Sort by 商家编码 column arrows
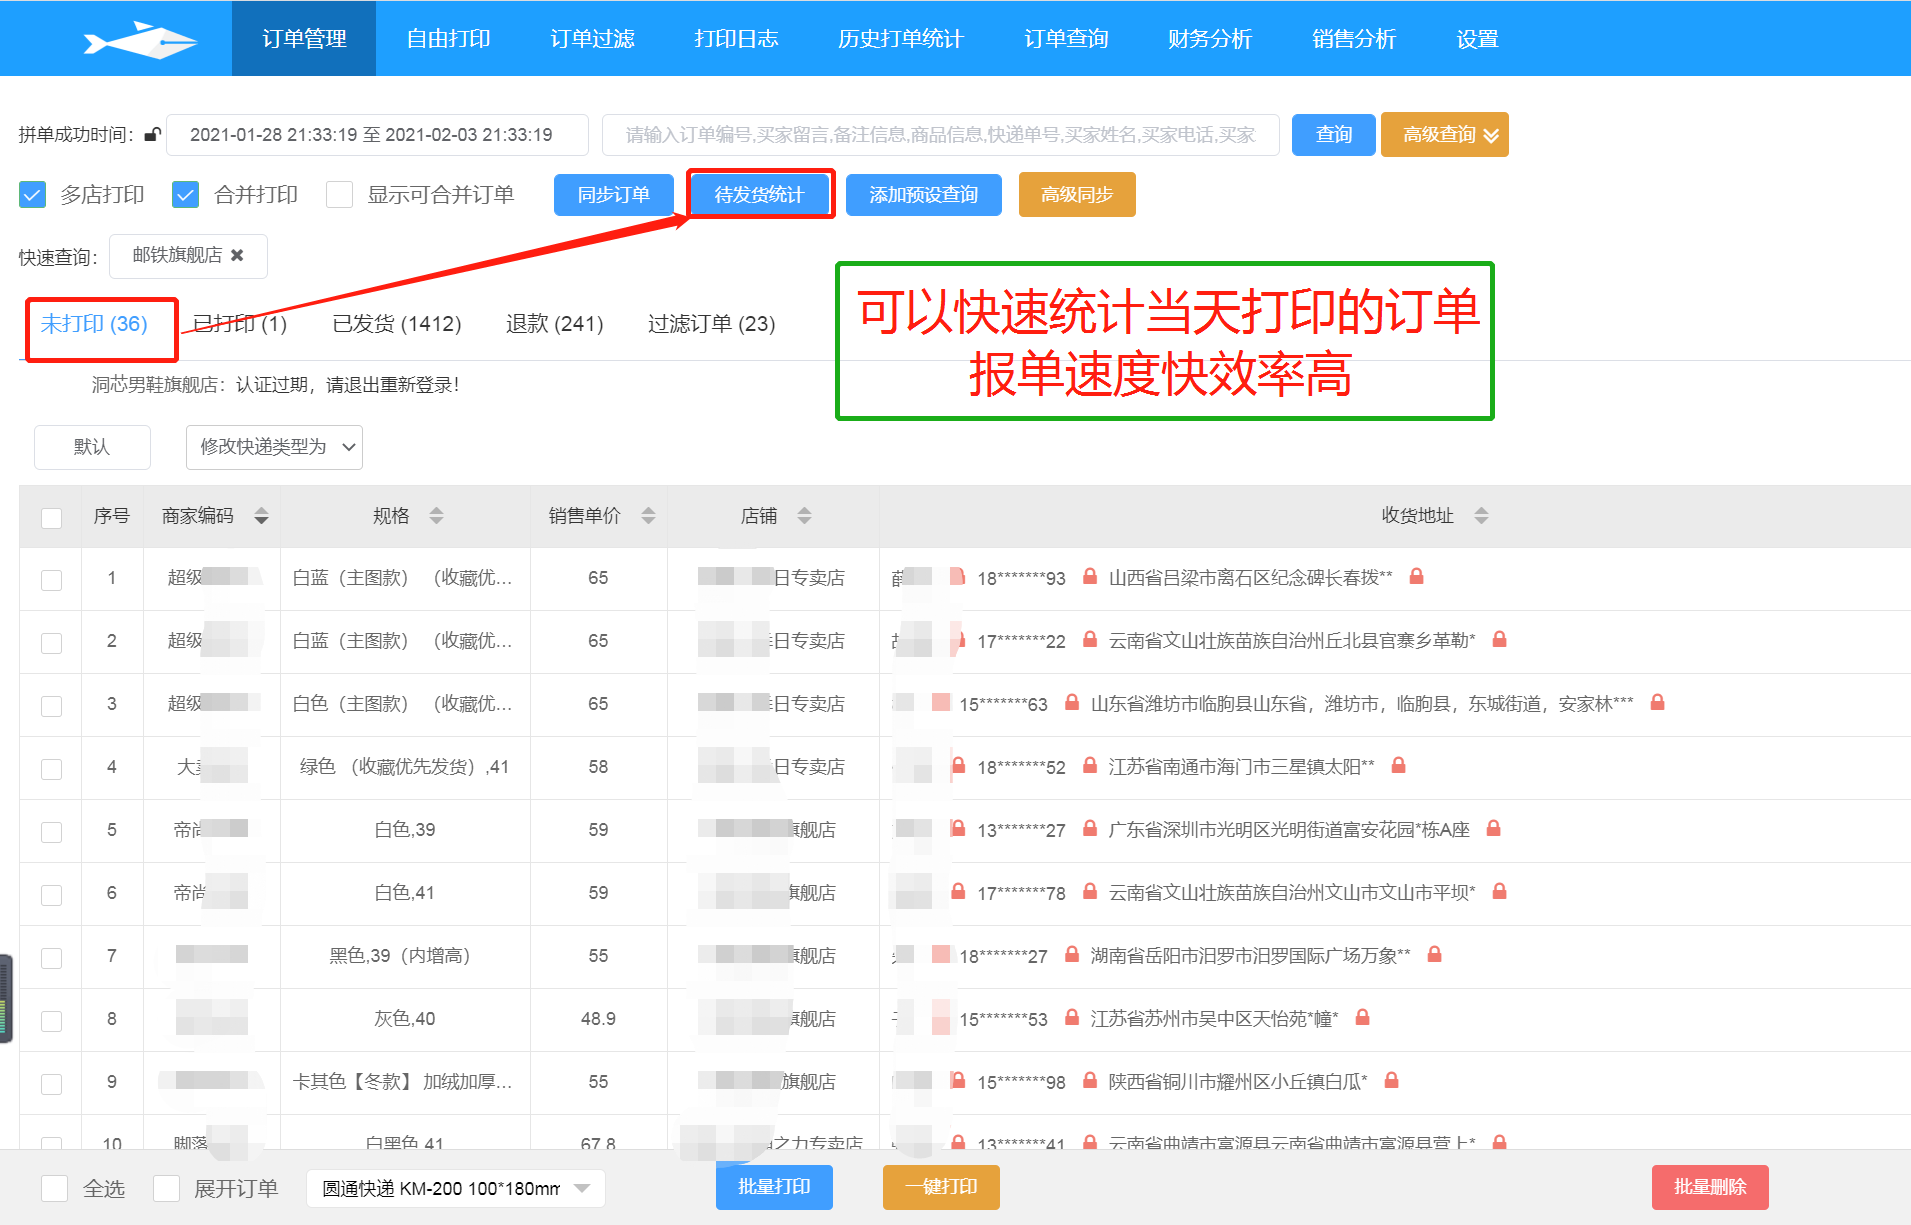Screen dimensions: 1911x1225 pyautogui.click(x=261, y=516)
